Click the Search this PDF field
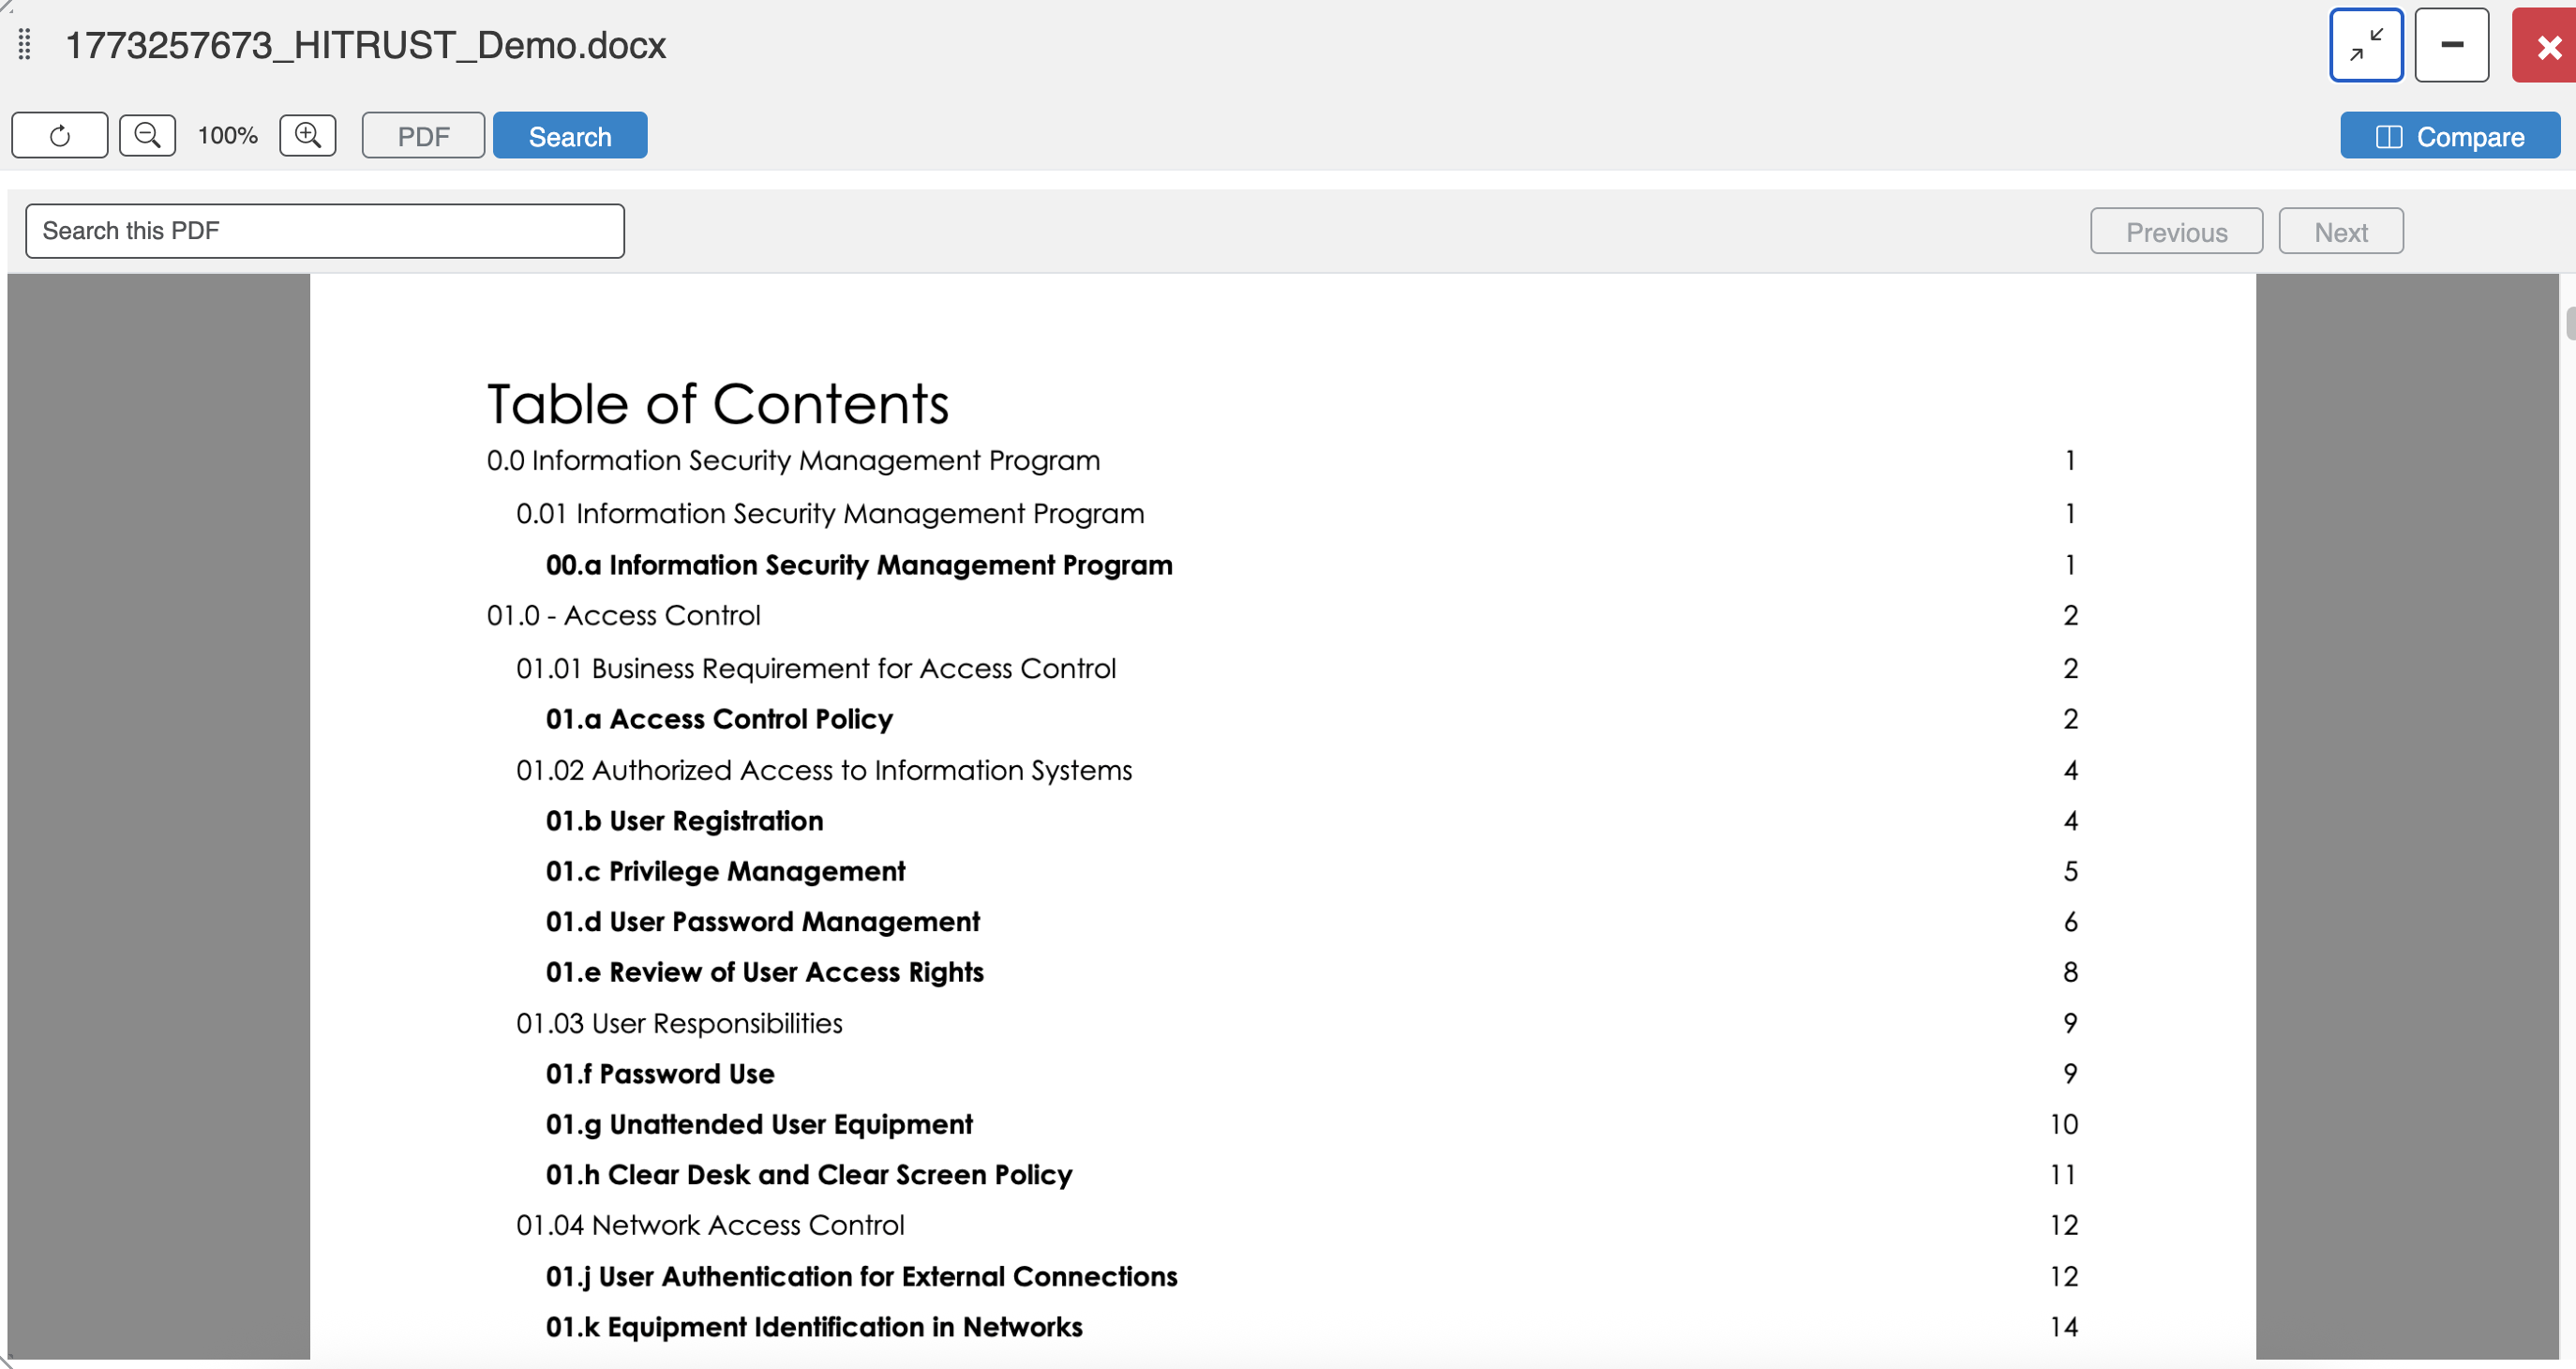This screenshot has width=2576, height=1369. tap(325, 231)
